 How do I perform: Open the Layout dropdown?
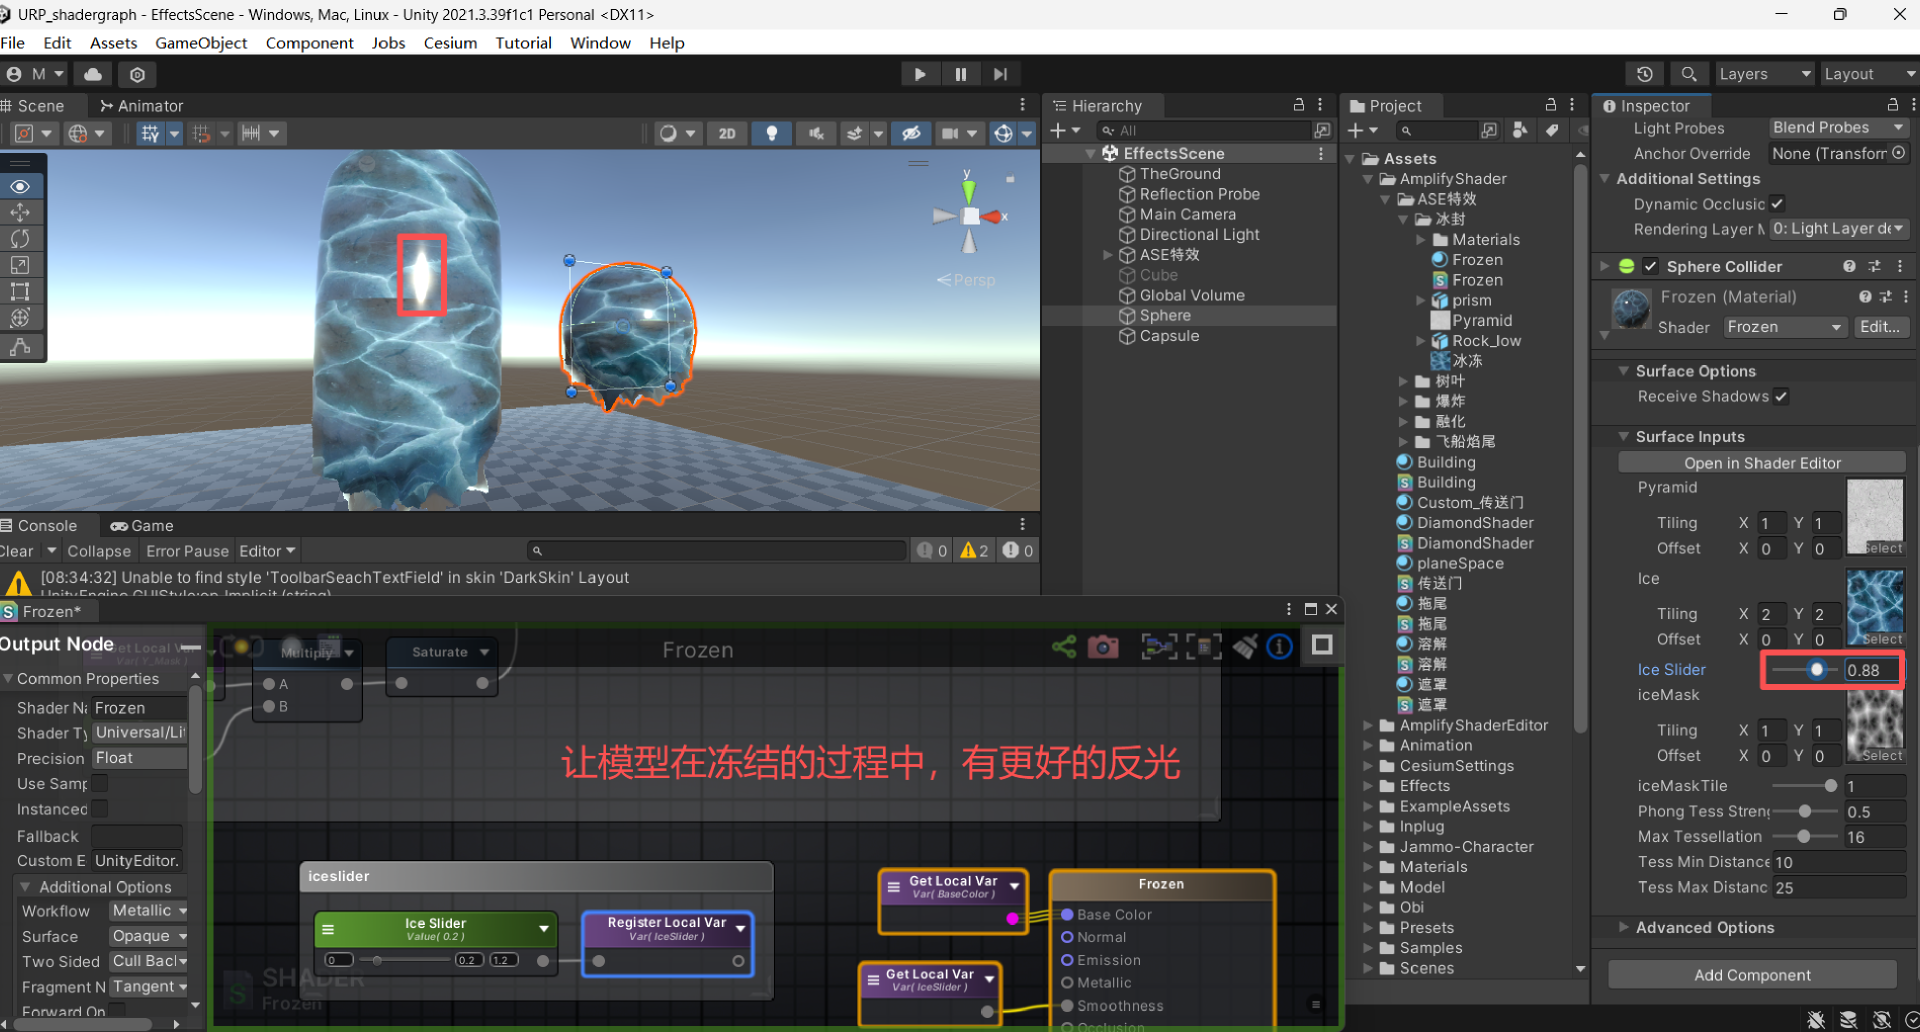(1869, 74)
